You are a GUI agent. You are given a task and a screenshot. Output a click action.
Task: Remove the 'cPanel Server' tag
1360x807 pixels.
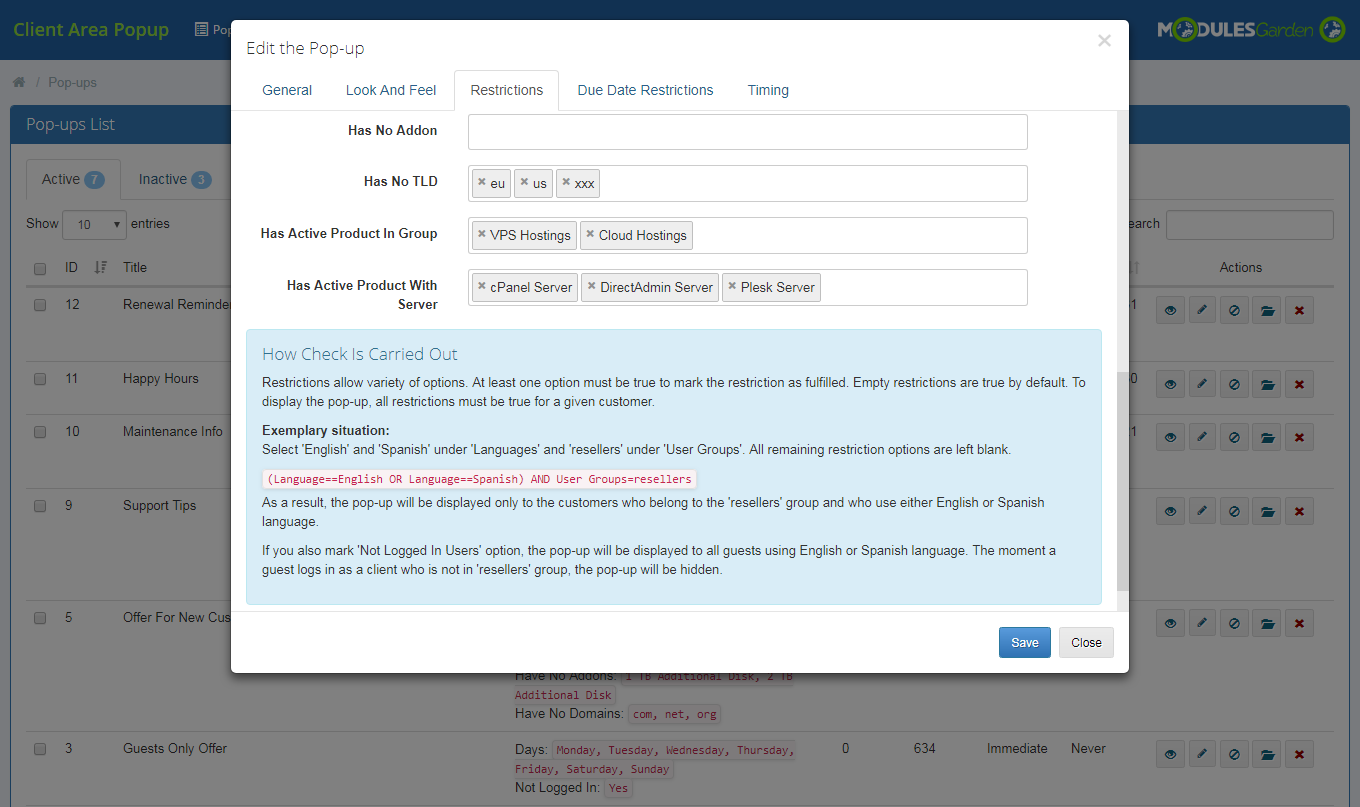482,287
